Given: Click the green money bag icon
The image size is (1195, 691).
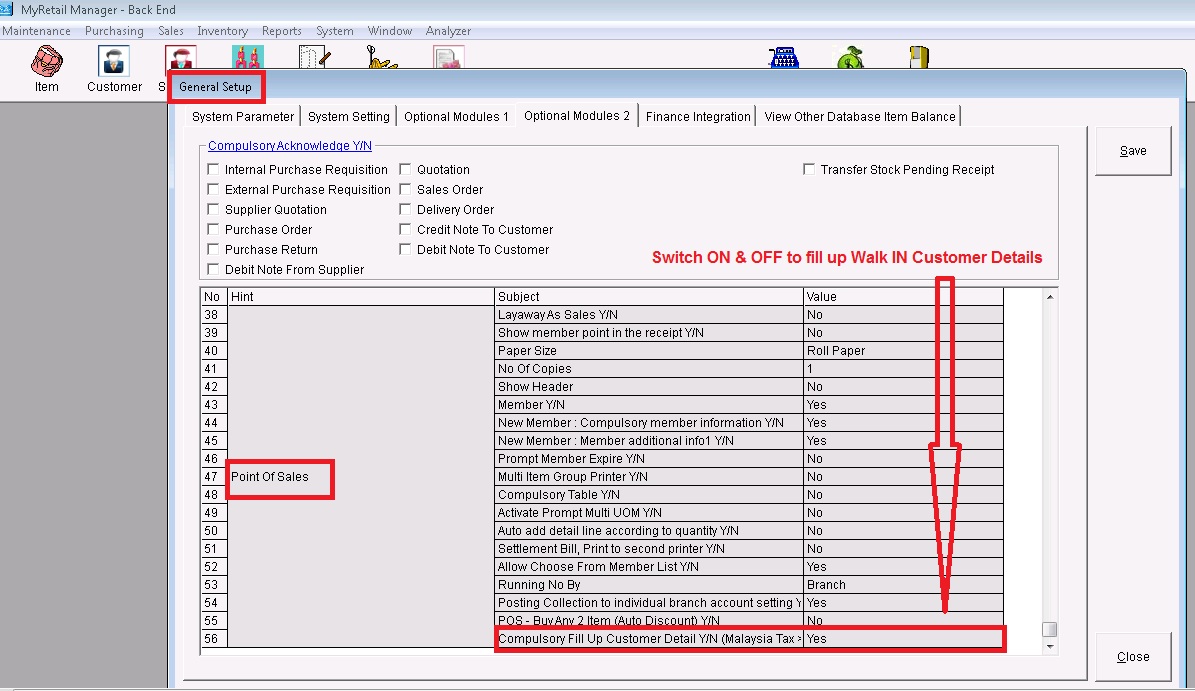Looking at the screenshot, I should pyautogui.click(x=849, y=59).
